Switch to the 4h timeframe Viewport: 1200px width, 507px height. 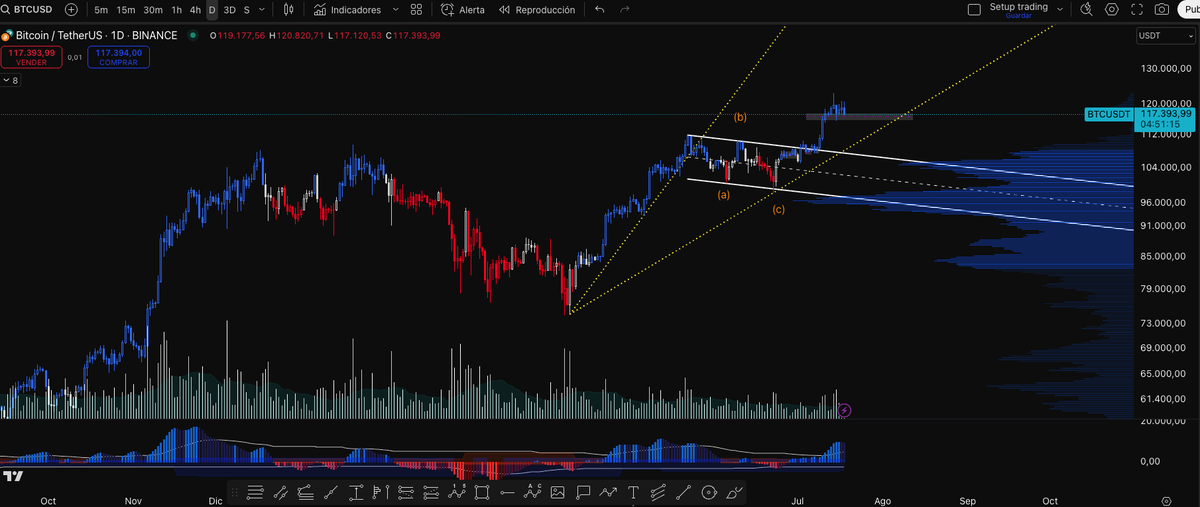tap(195, 9)
